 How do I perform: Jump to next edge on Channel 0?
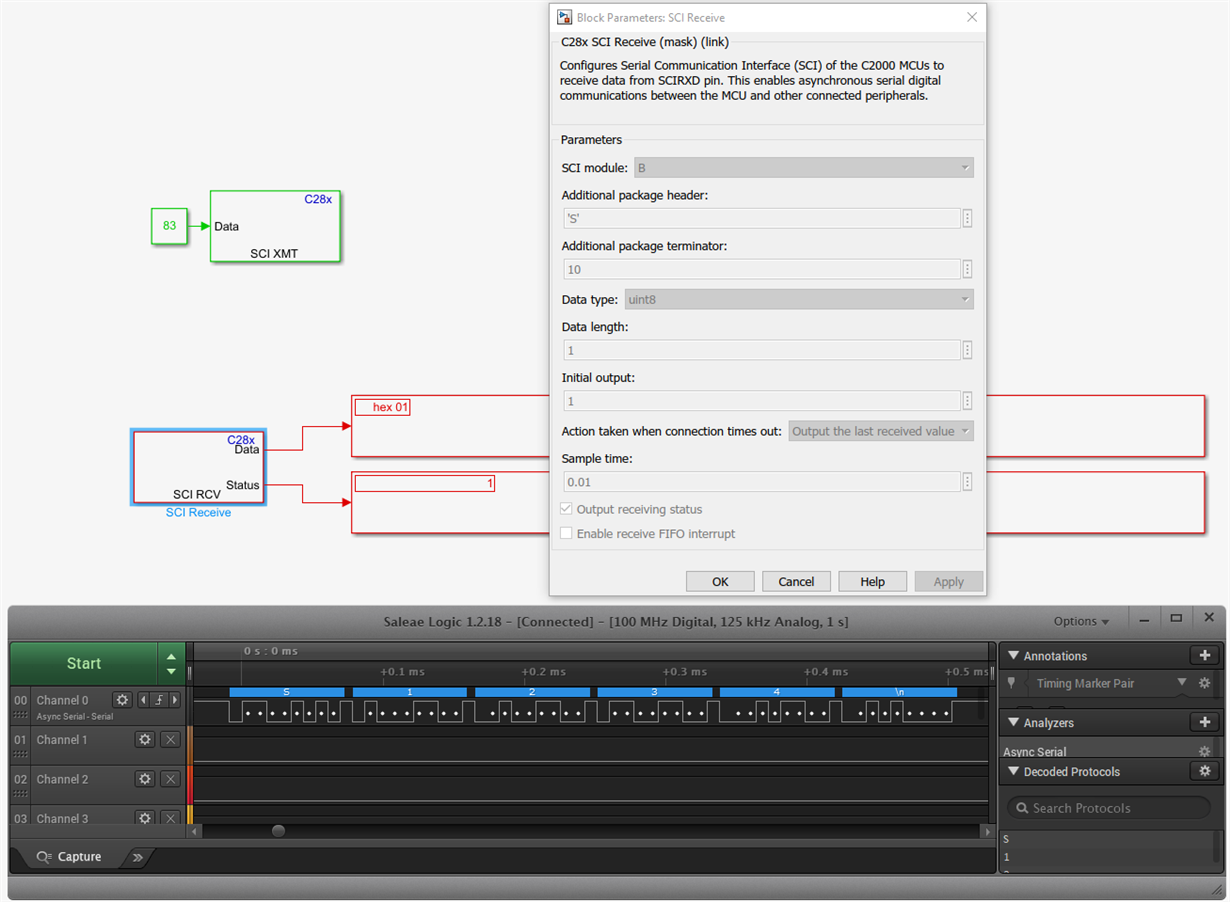[x=175, y=700]
